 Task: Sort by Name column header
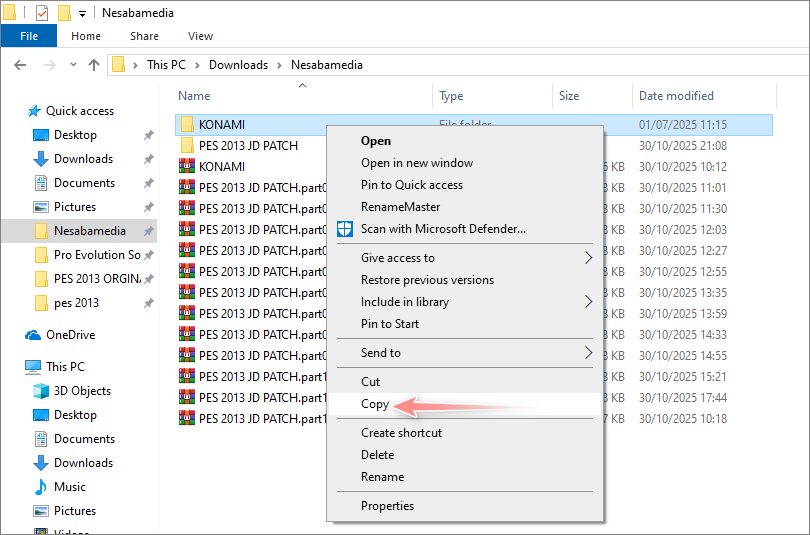point(194,96)
